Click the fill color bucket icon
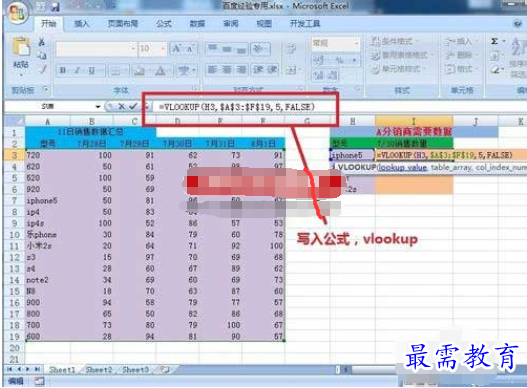 click(x=138, y=71)
